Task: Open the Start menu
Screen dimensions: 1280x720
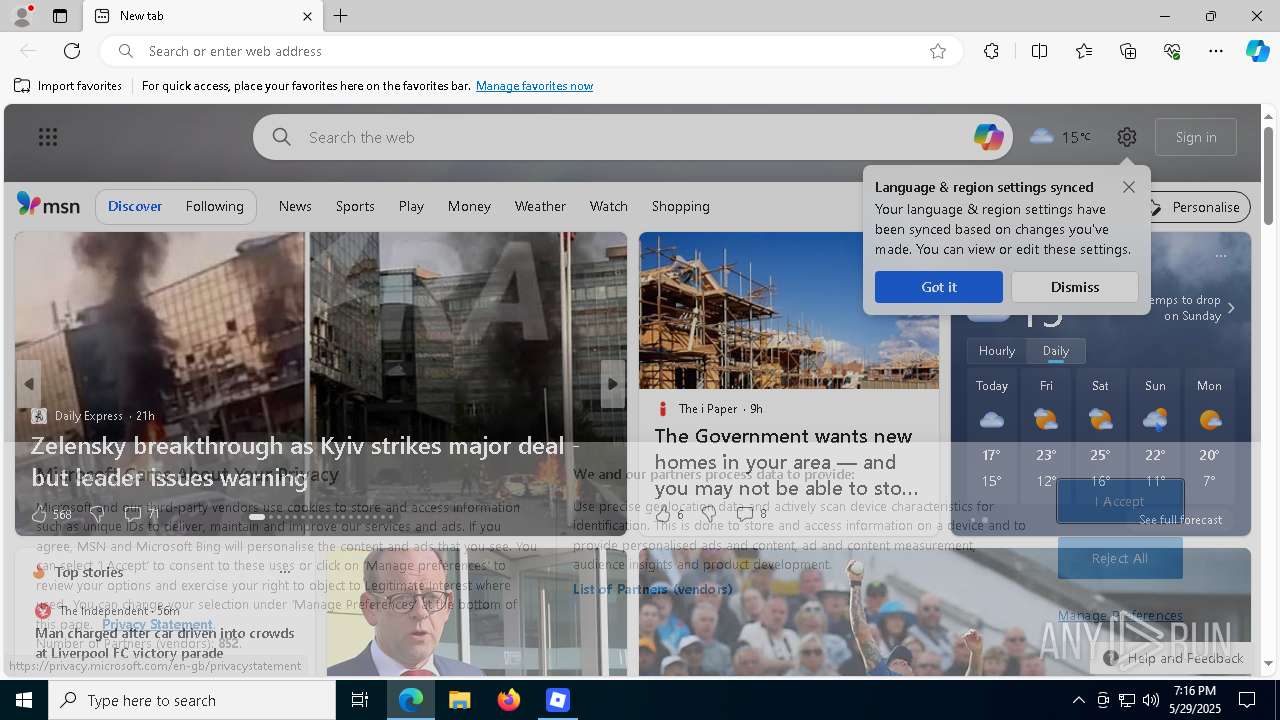Action: coord(24,700)
